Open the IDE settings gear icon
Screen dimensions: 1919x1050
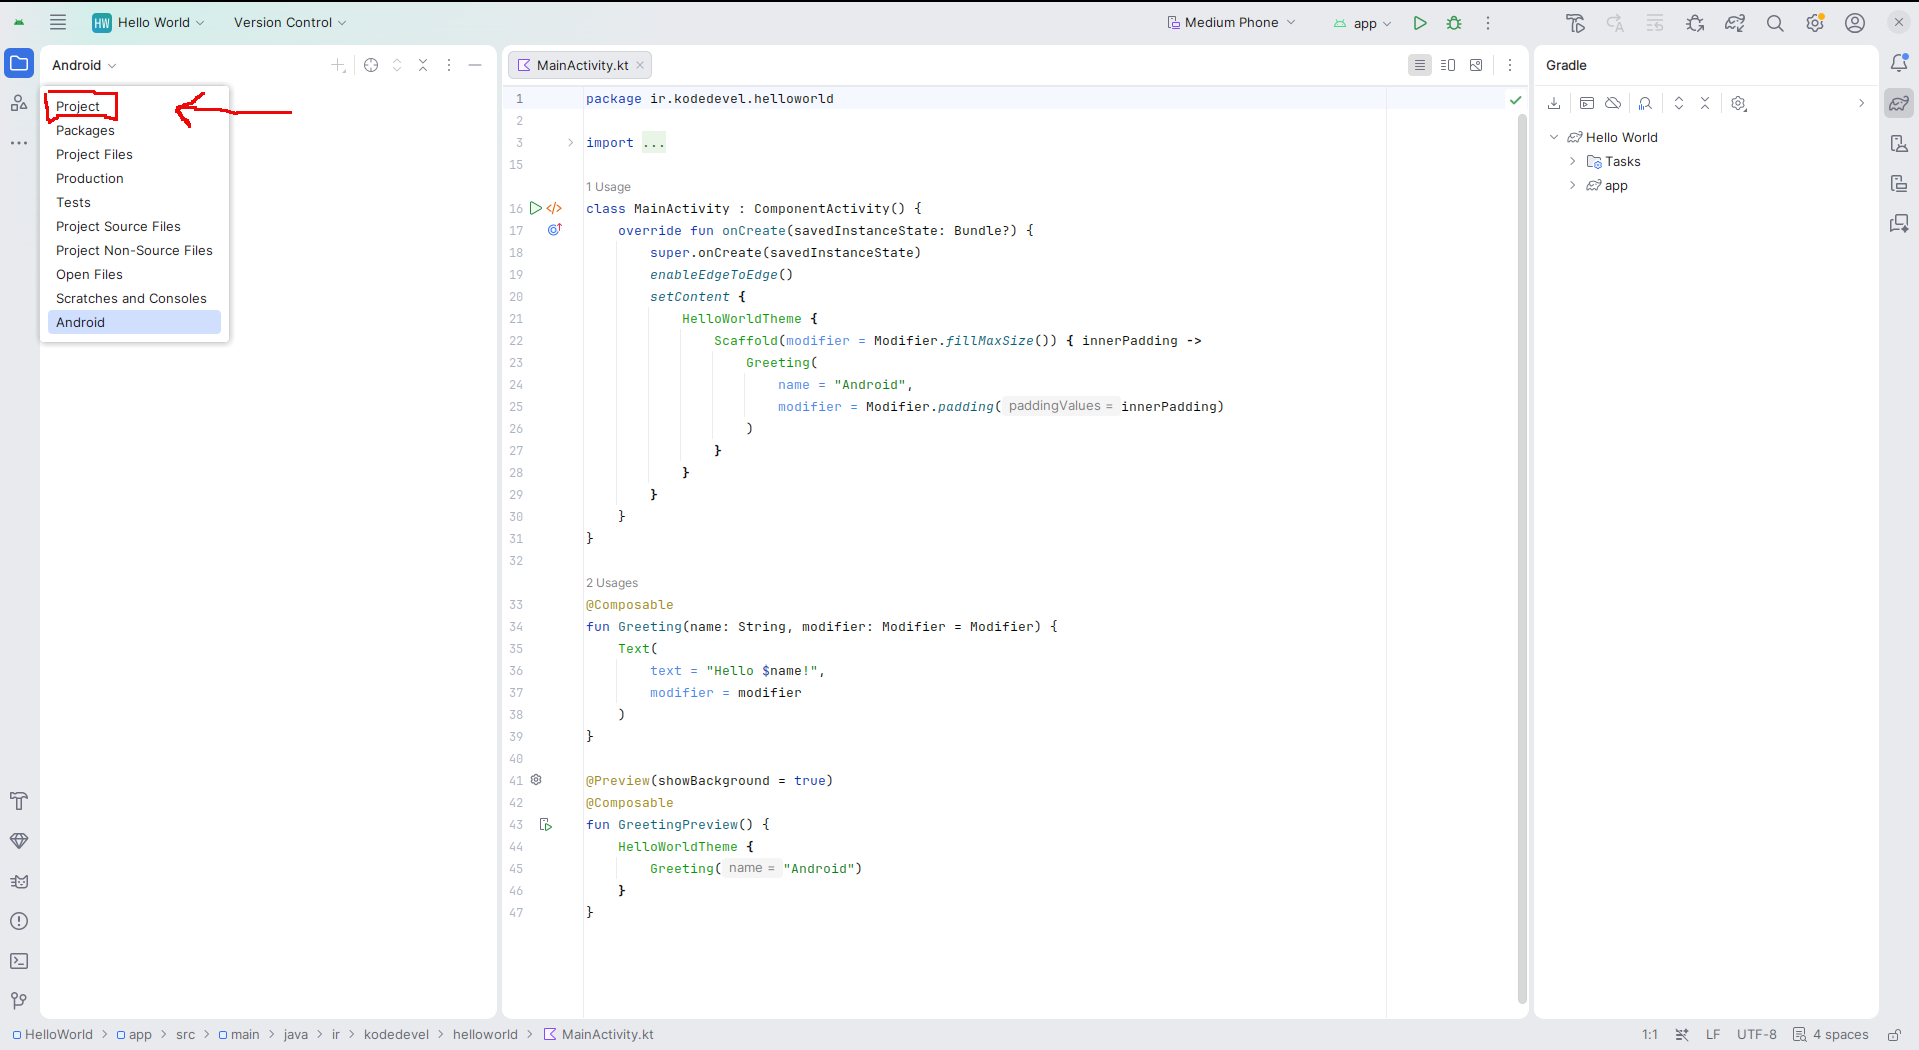tap(1815, 23)
